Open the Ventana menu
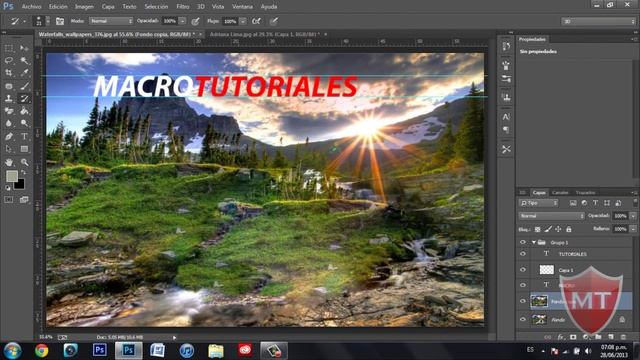 (242, 7)
